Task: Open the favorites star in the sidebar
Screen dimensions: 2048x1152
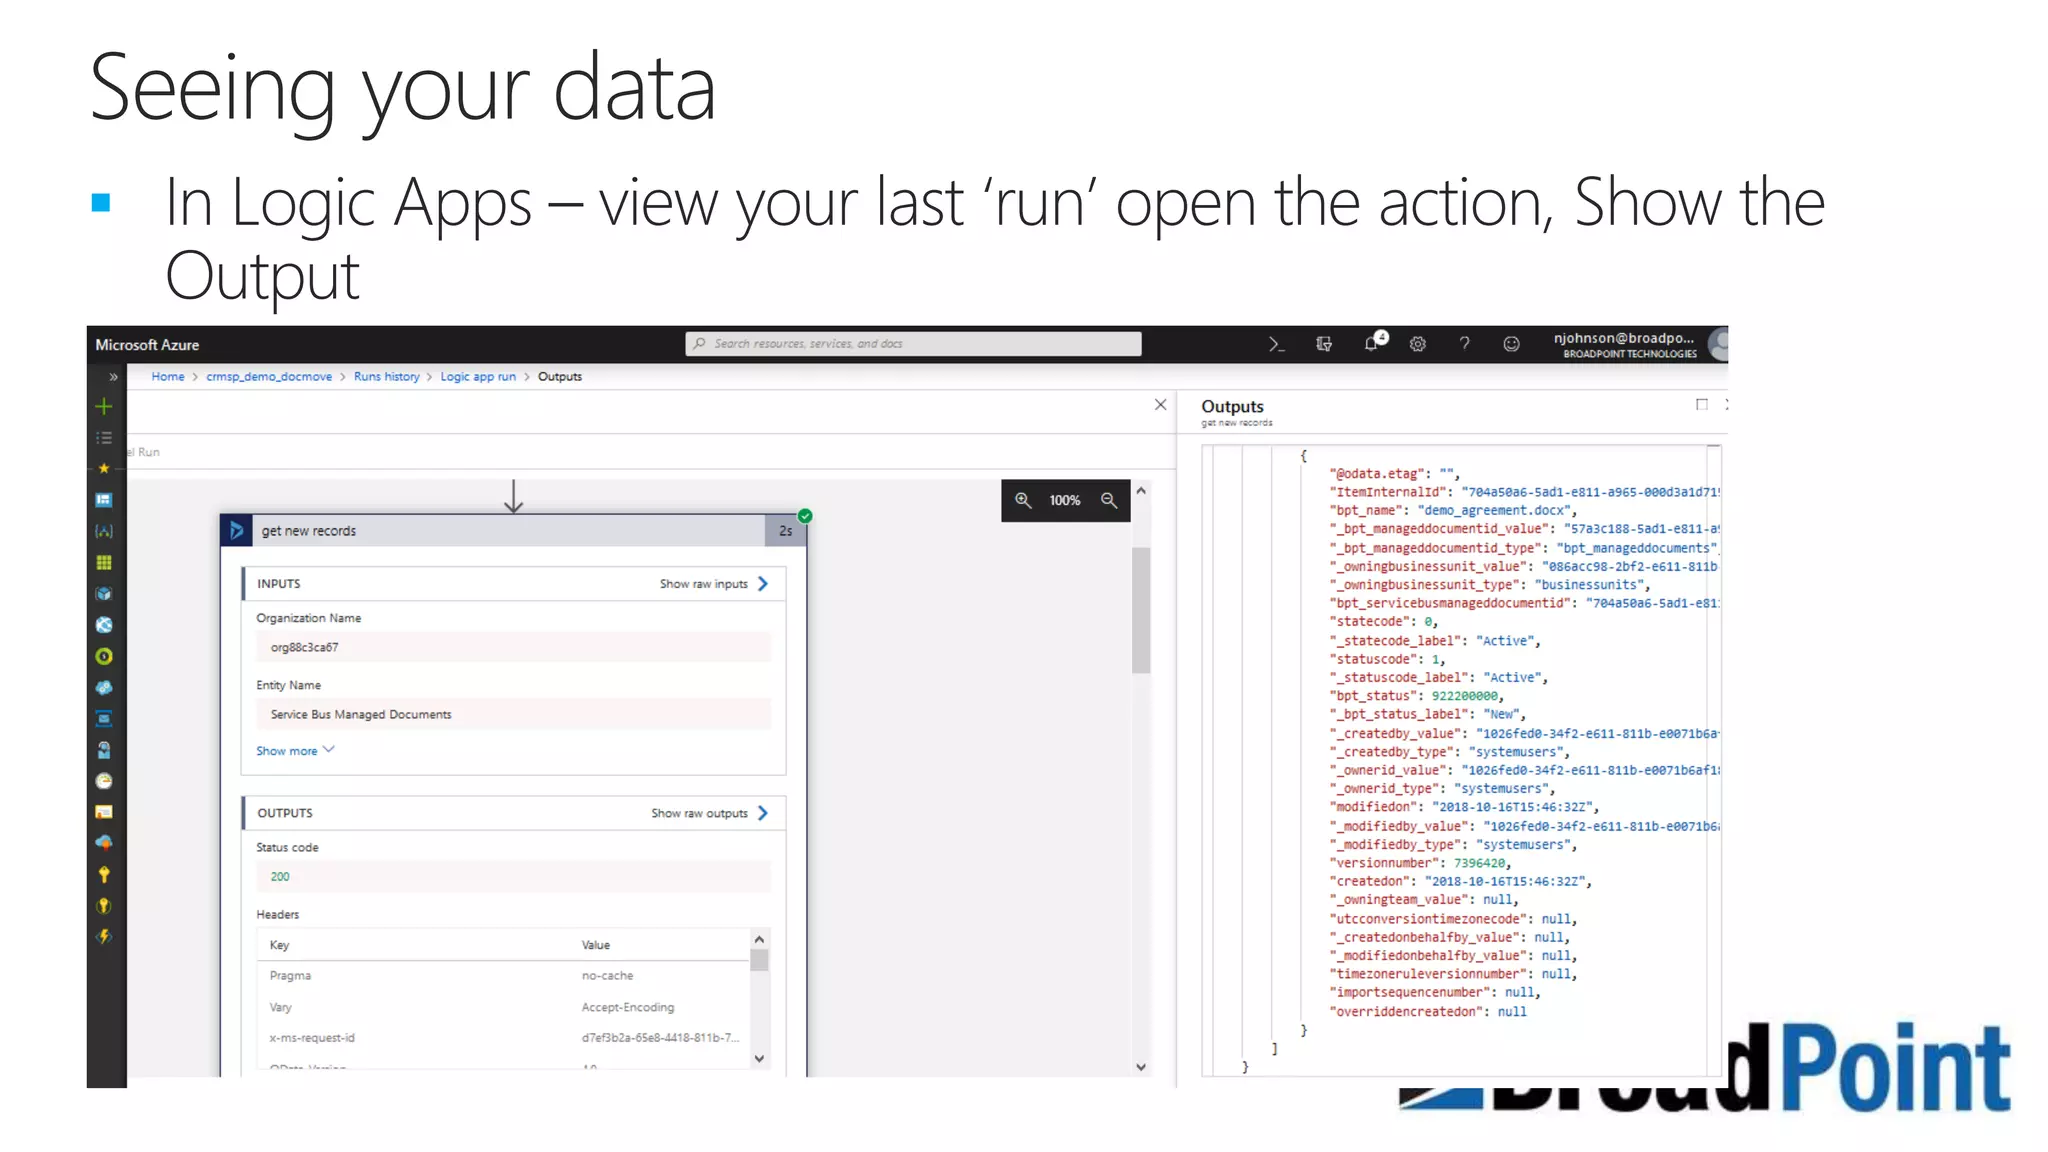Action: [x=104, y=468]
